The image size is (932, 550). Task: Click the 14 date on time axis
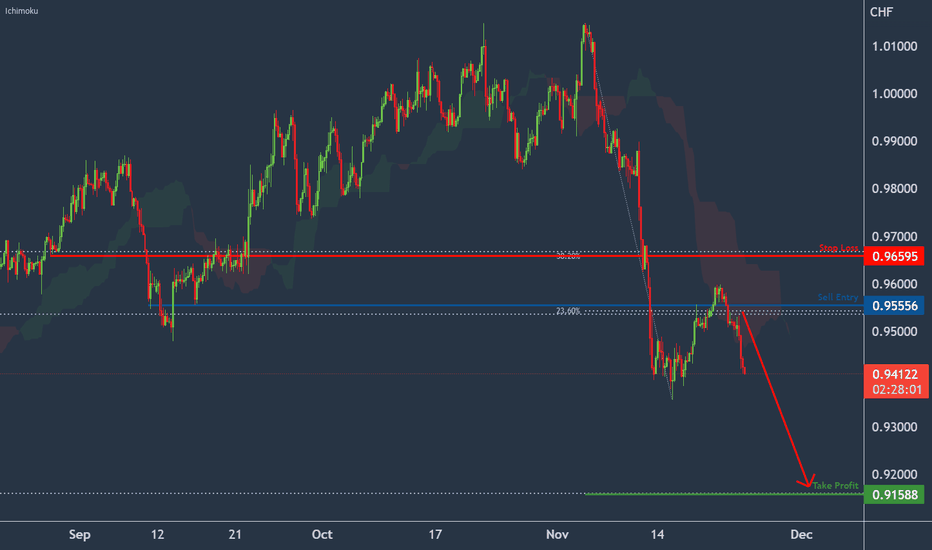tap(657, 535)
